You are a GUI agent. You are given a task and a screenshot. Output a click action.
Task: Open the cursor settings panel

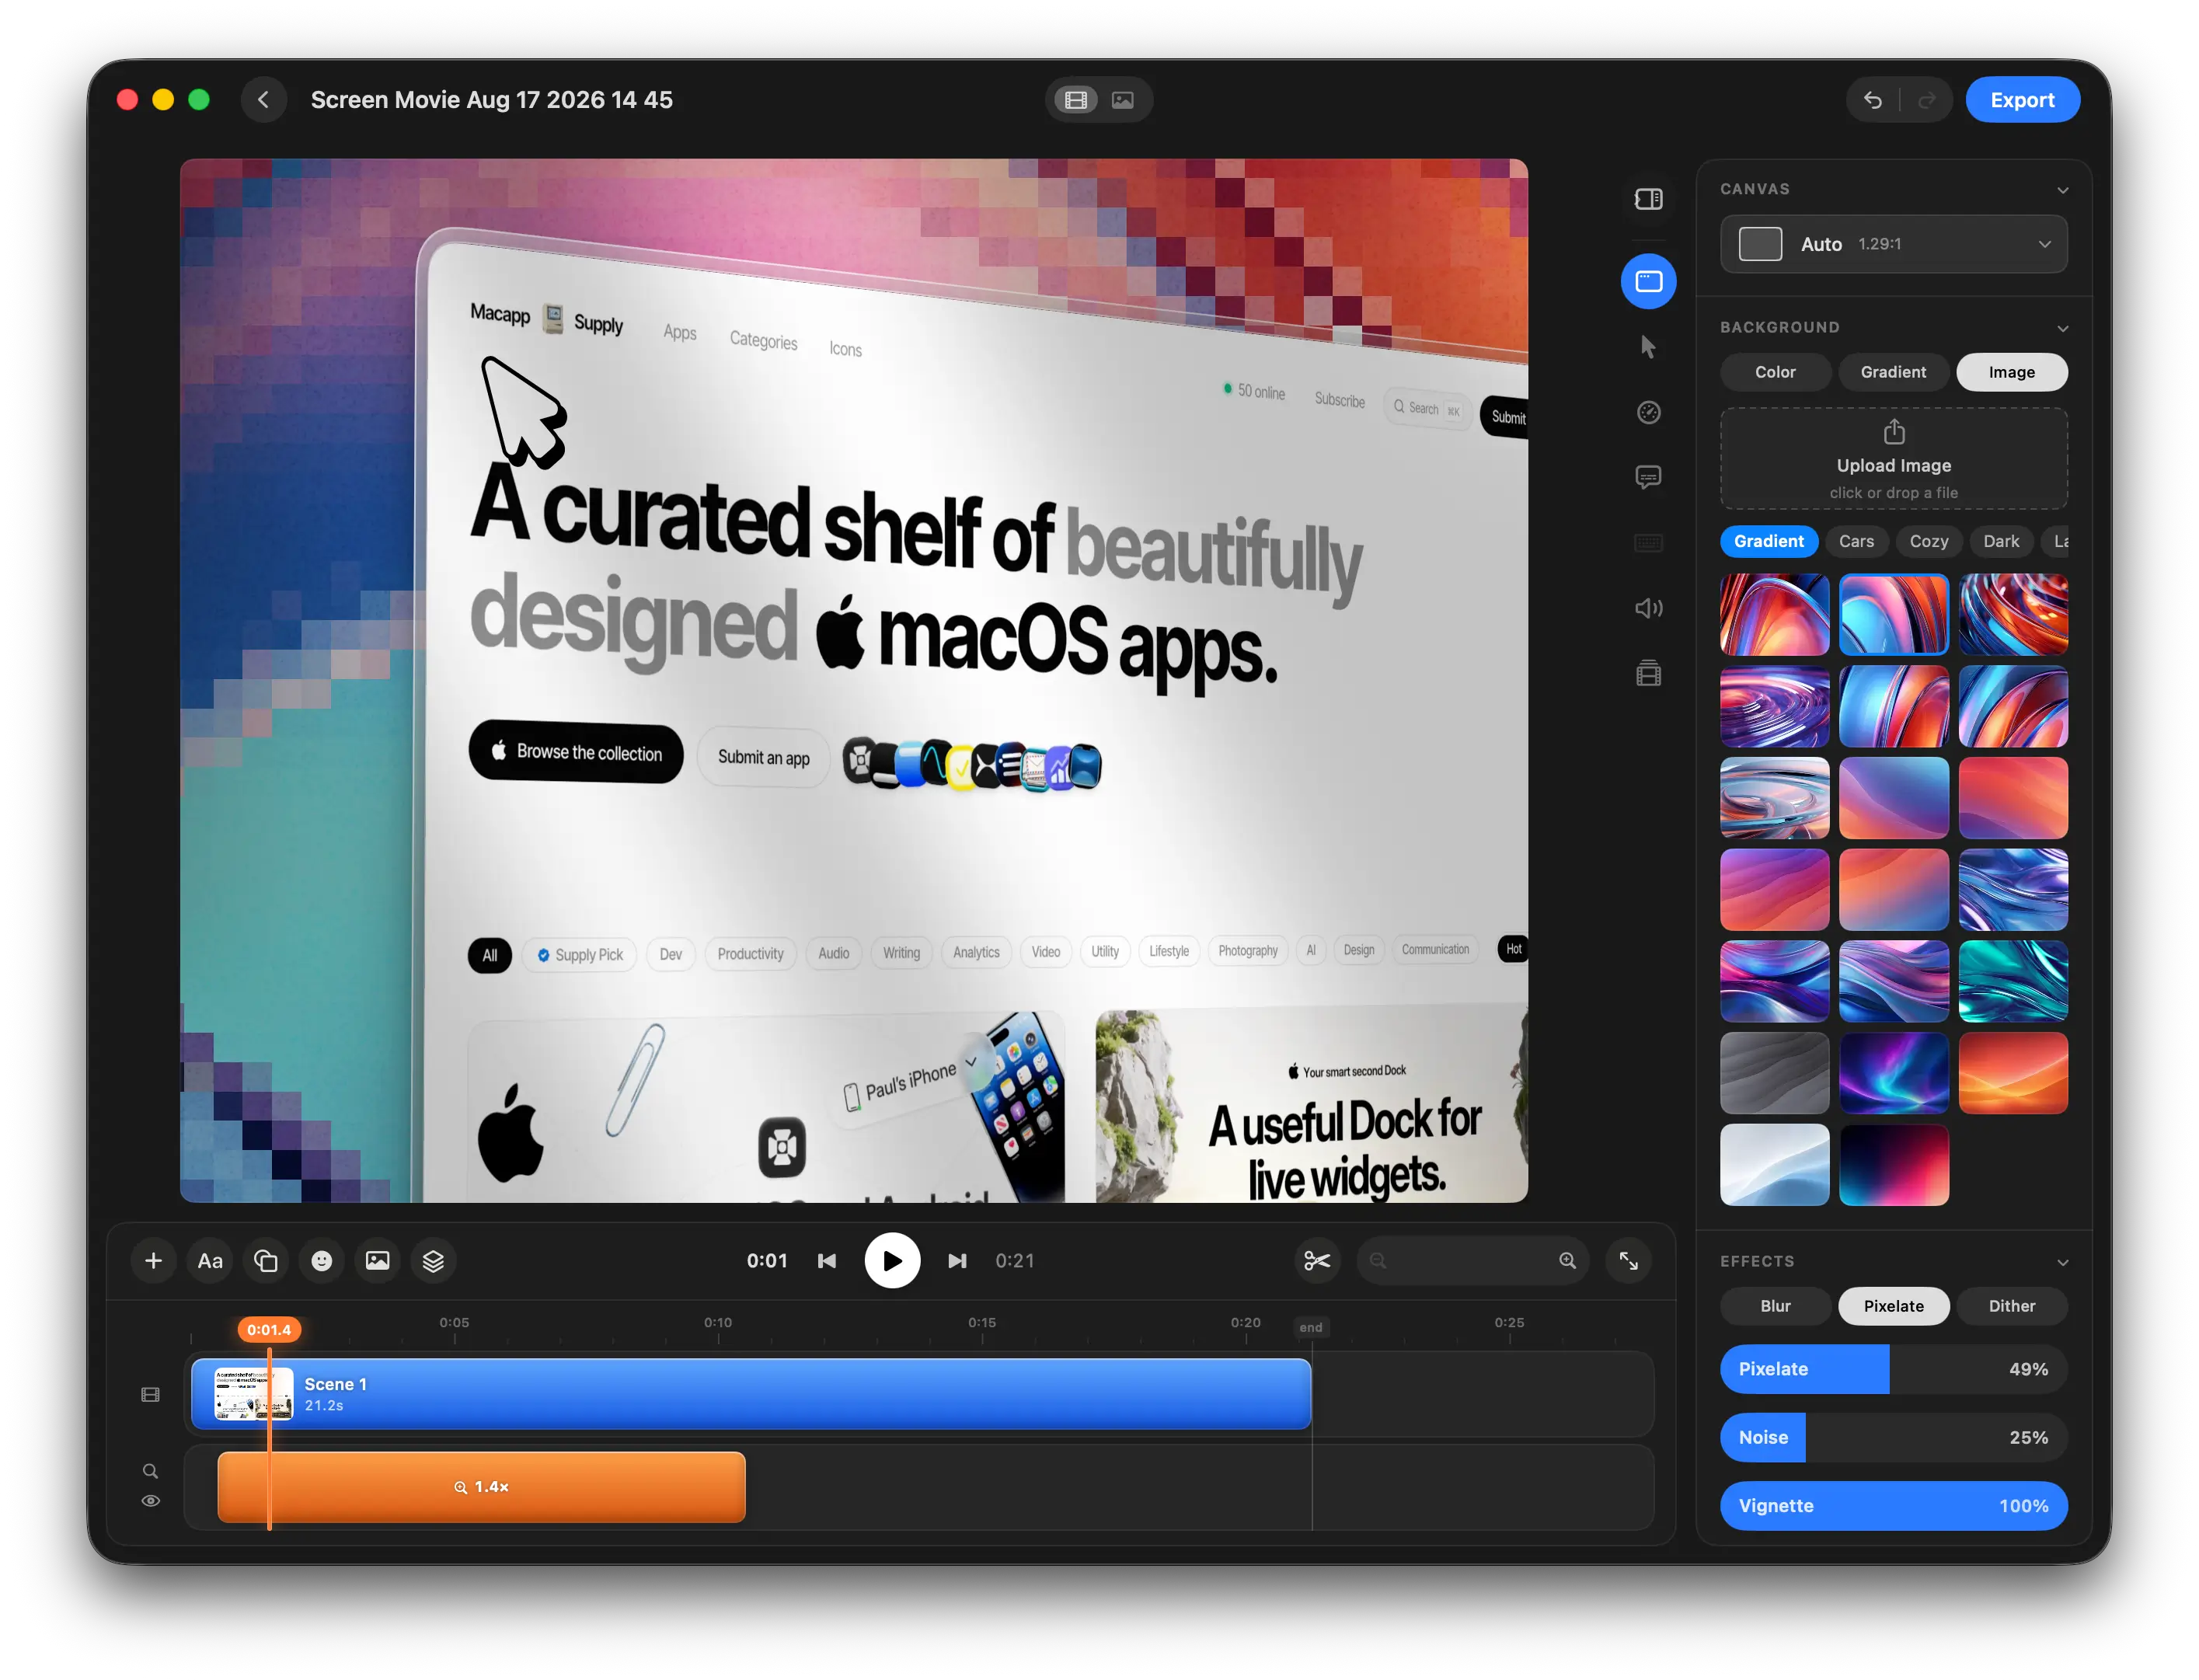pyautogui.click(x=1648, y=347)
